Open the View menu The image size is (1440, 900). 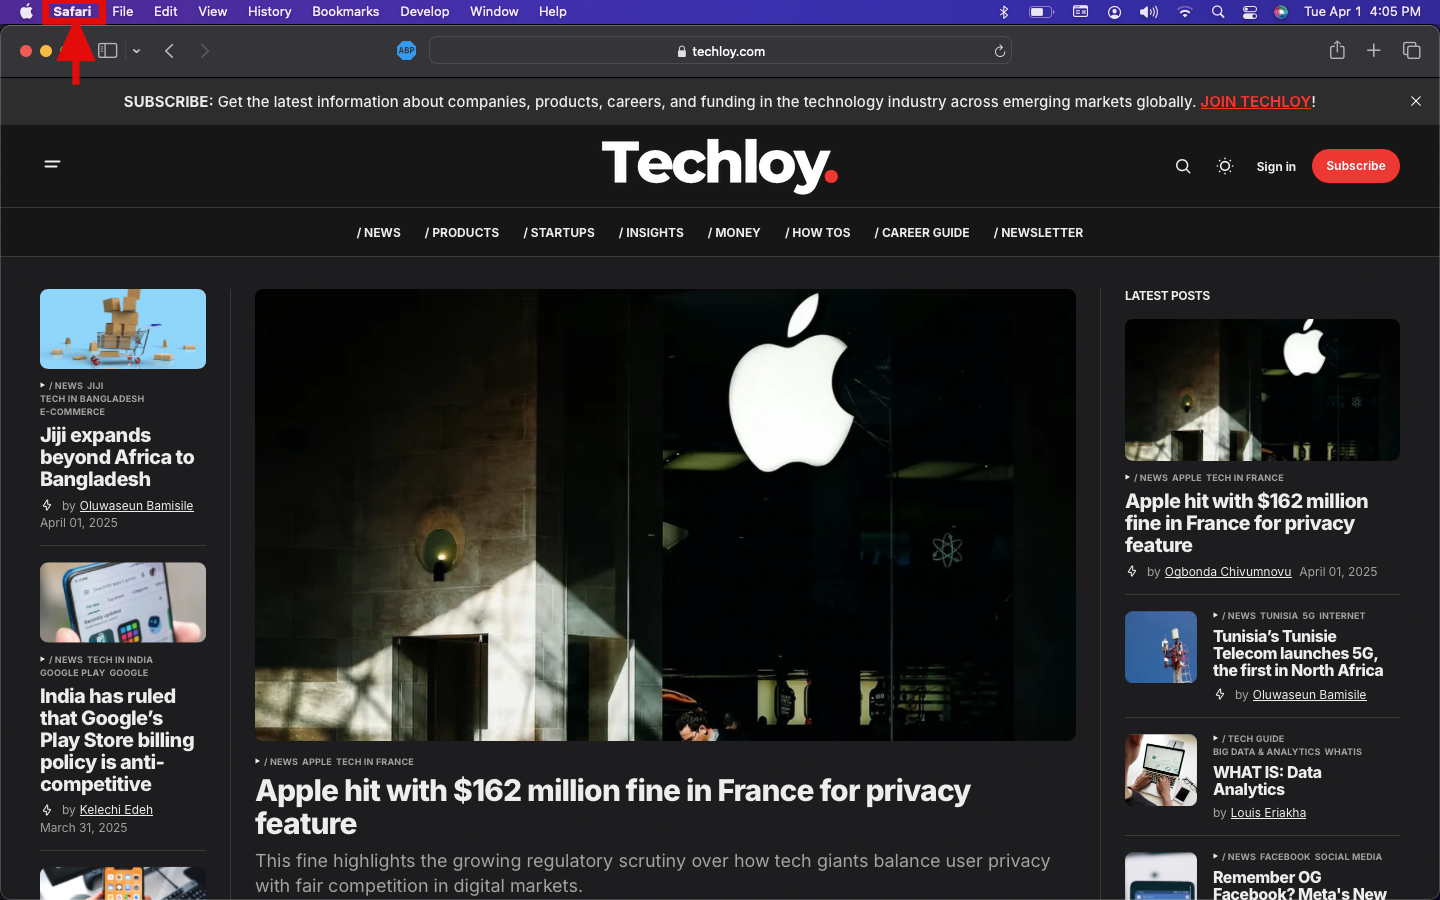[x=213, y=12]
